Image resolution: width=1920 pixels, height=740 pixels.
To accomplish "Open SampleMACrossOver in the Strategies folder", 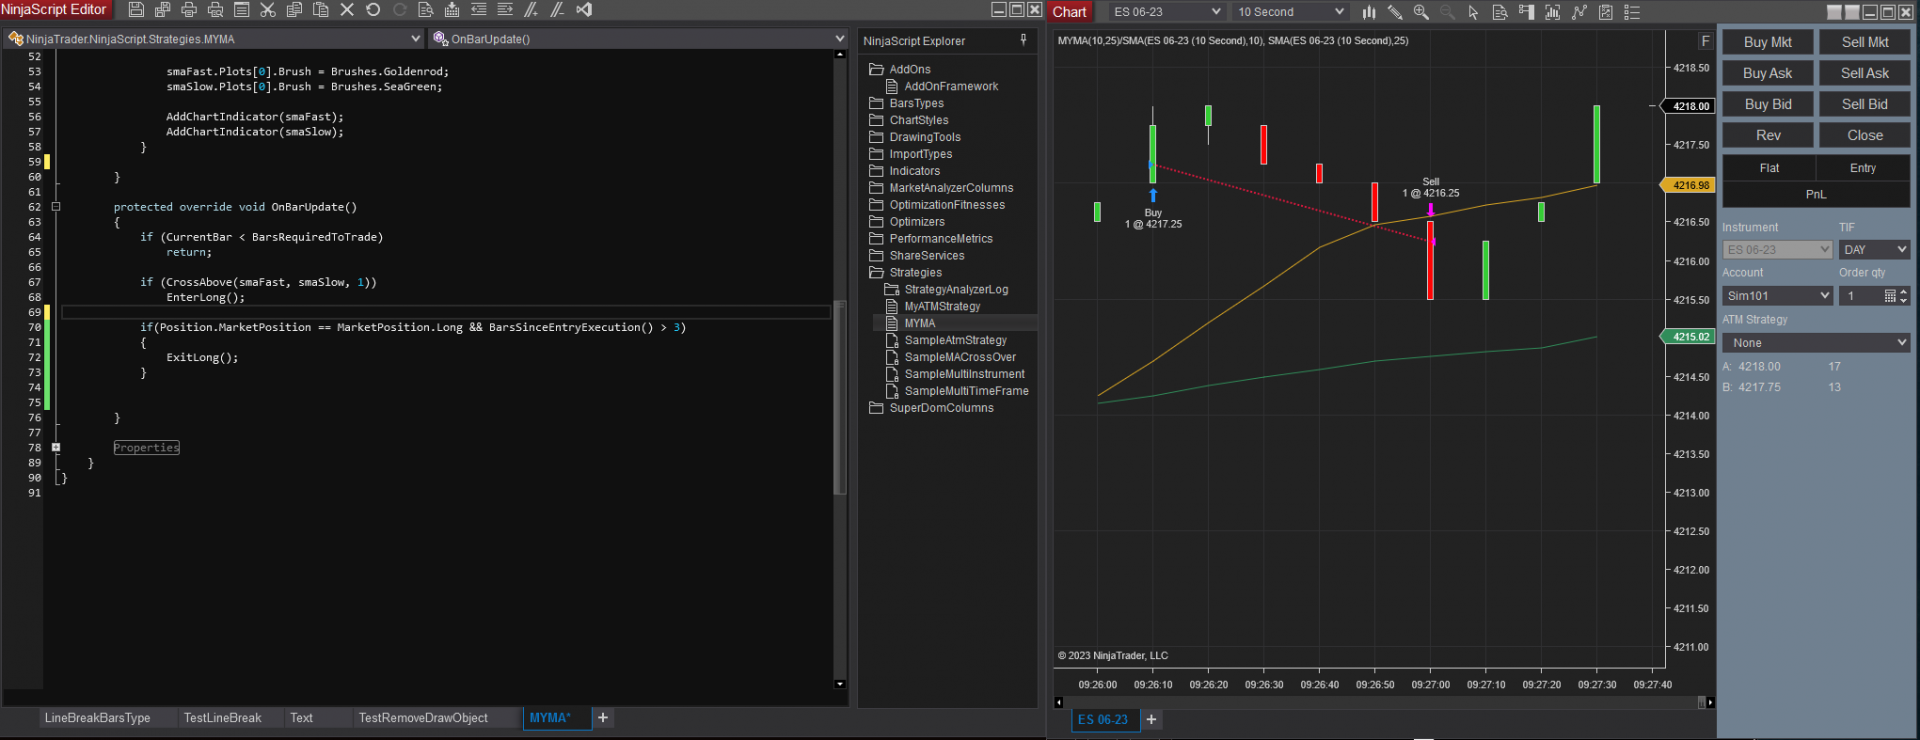I will 959,357.
